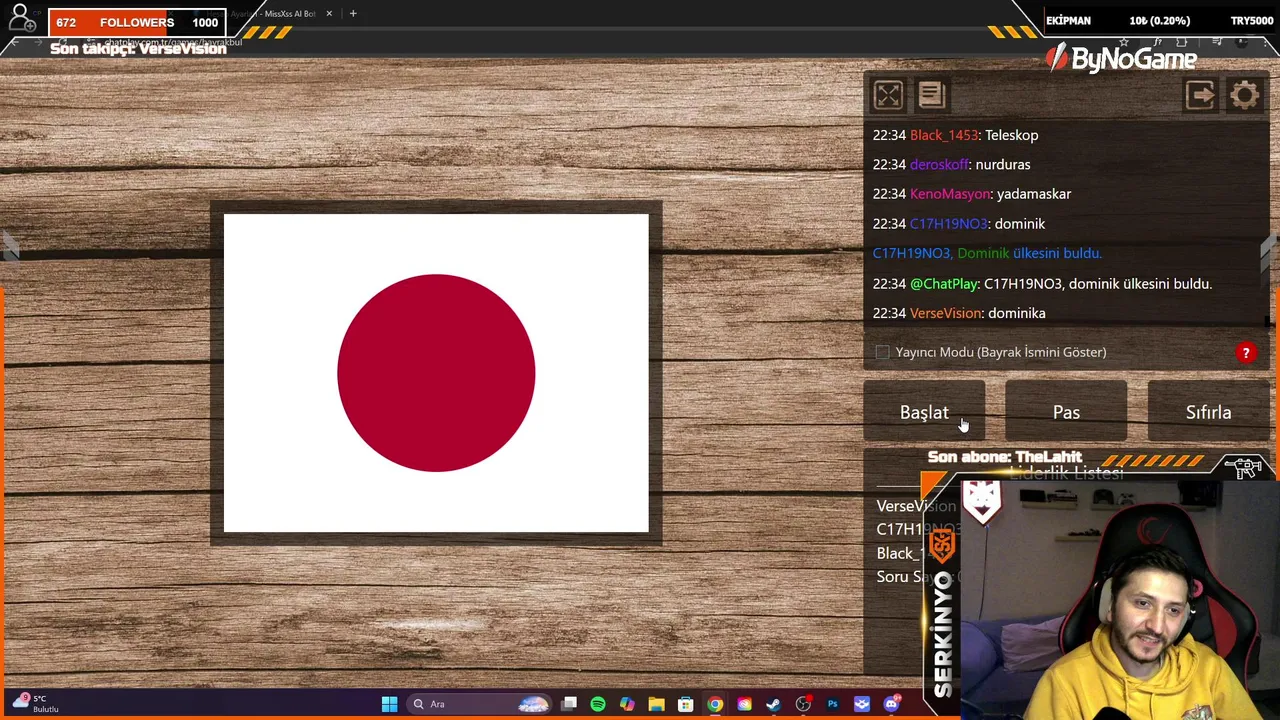Close the MissXss AI Bot browser tab
Viewport: 1280px width, 720px height.
[329, 14]
